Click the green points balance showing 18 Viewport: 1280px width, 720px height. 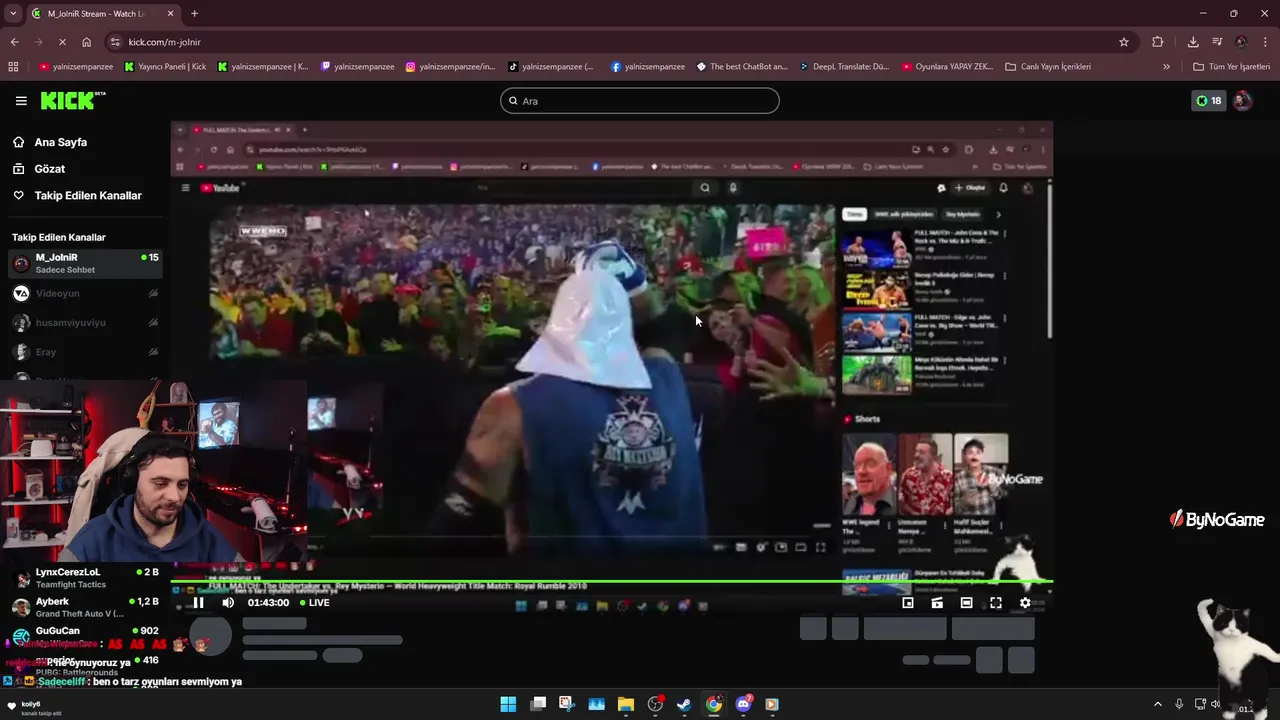click(1208, 101)
